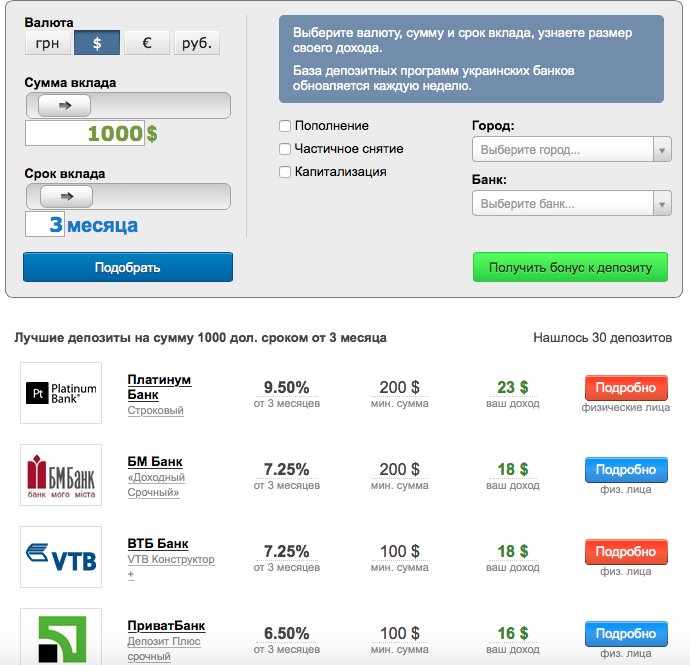This screenshot has width=690, height=665.
Task: Click the ПриватБанк green logo
Action: coord(61,637)
